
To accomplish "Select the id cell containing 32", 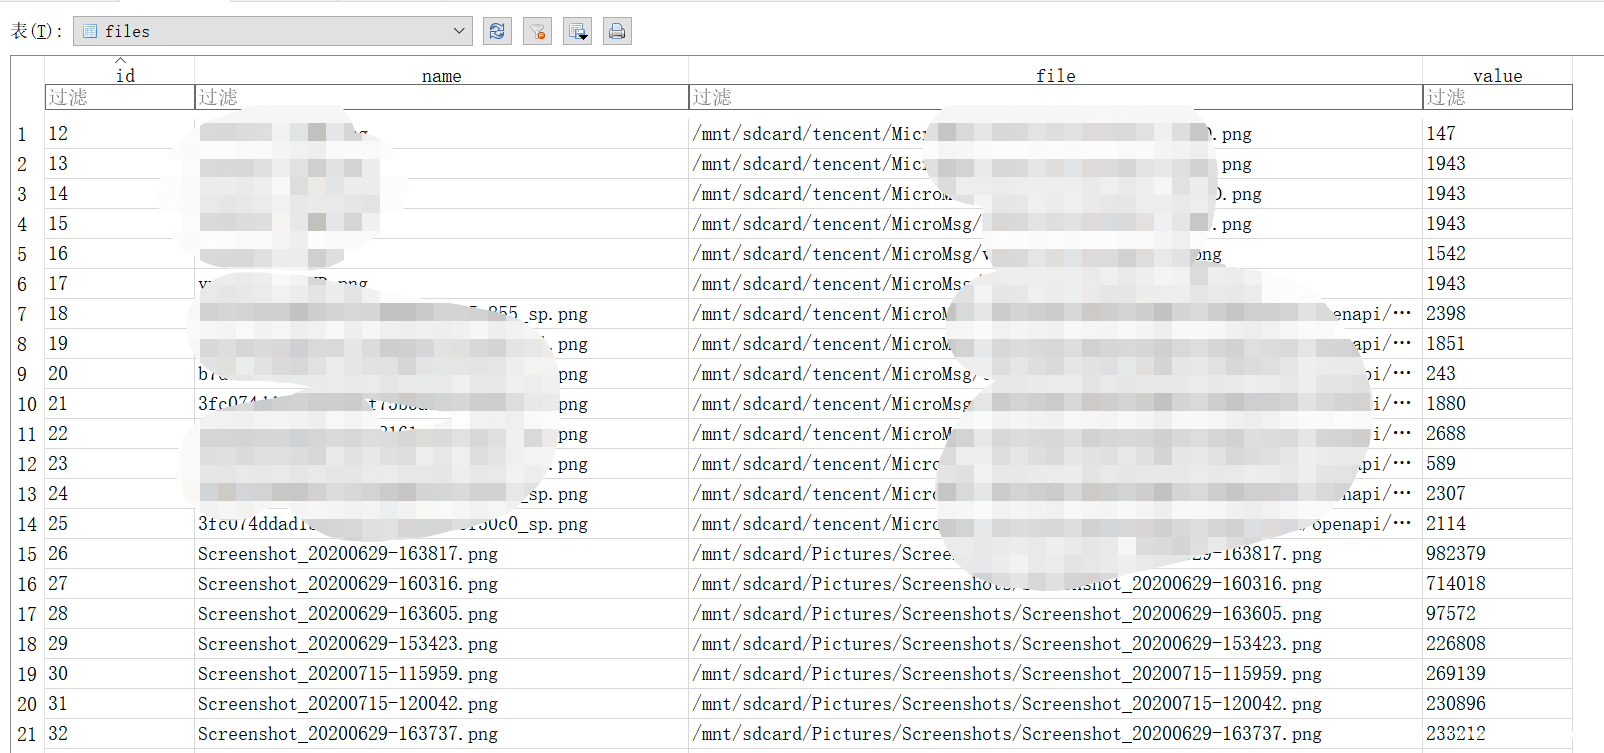I will click(120, 734).
